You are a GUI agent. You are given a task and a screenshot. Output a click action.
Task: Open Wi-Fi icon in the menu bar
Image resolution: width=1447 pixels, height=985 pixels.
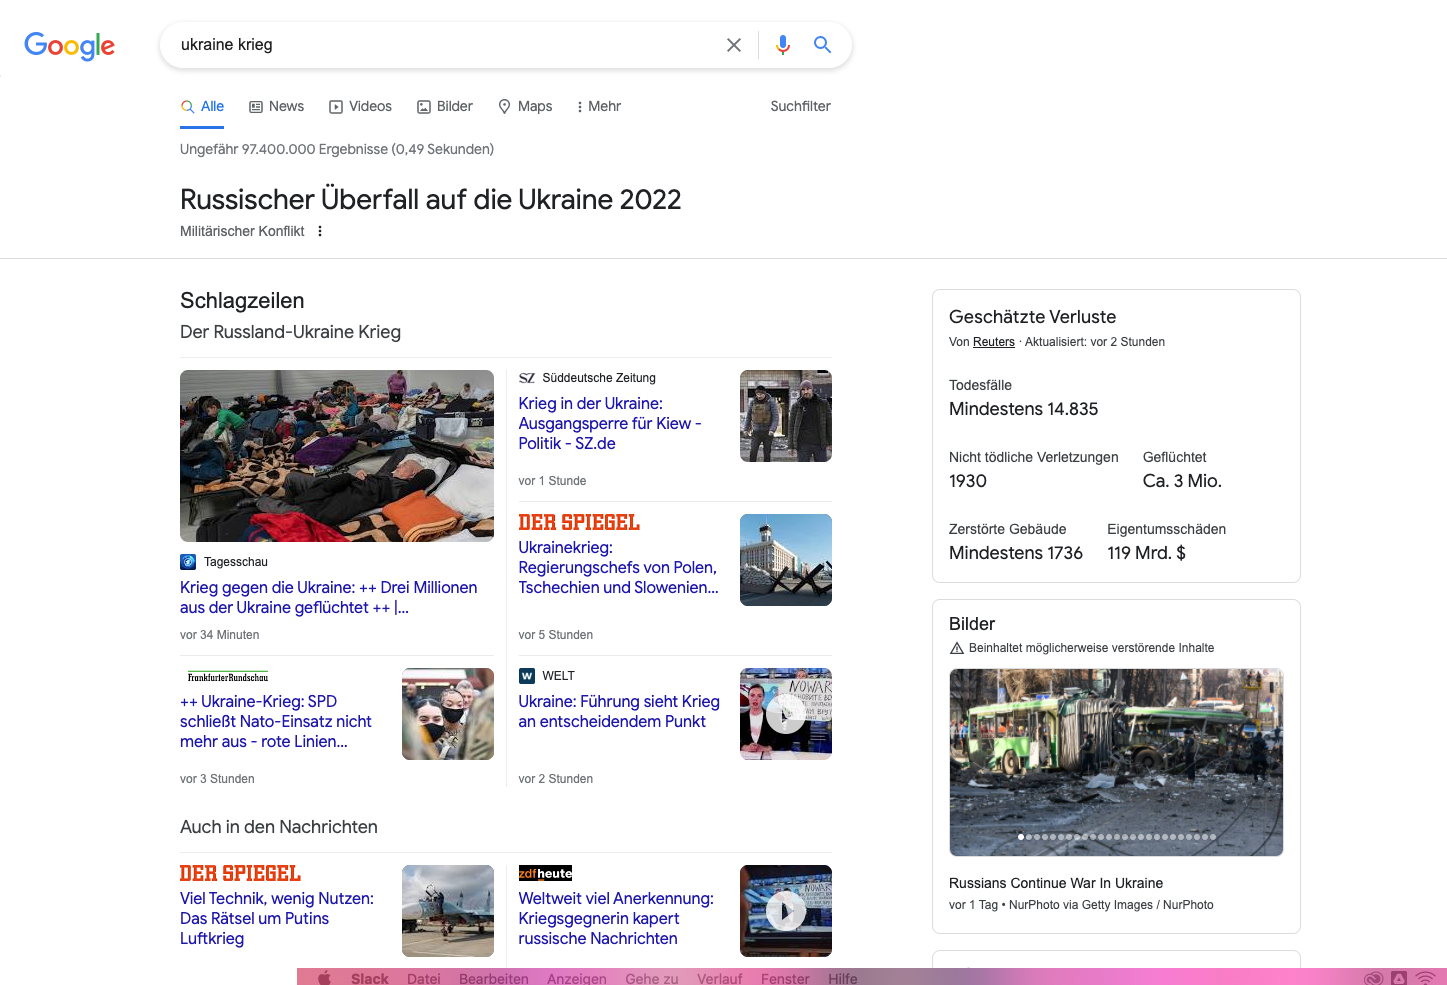[x=1426, y=978]
